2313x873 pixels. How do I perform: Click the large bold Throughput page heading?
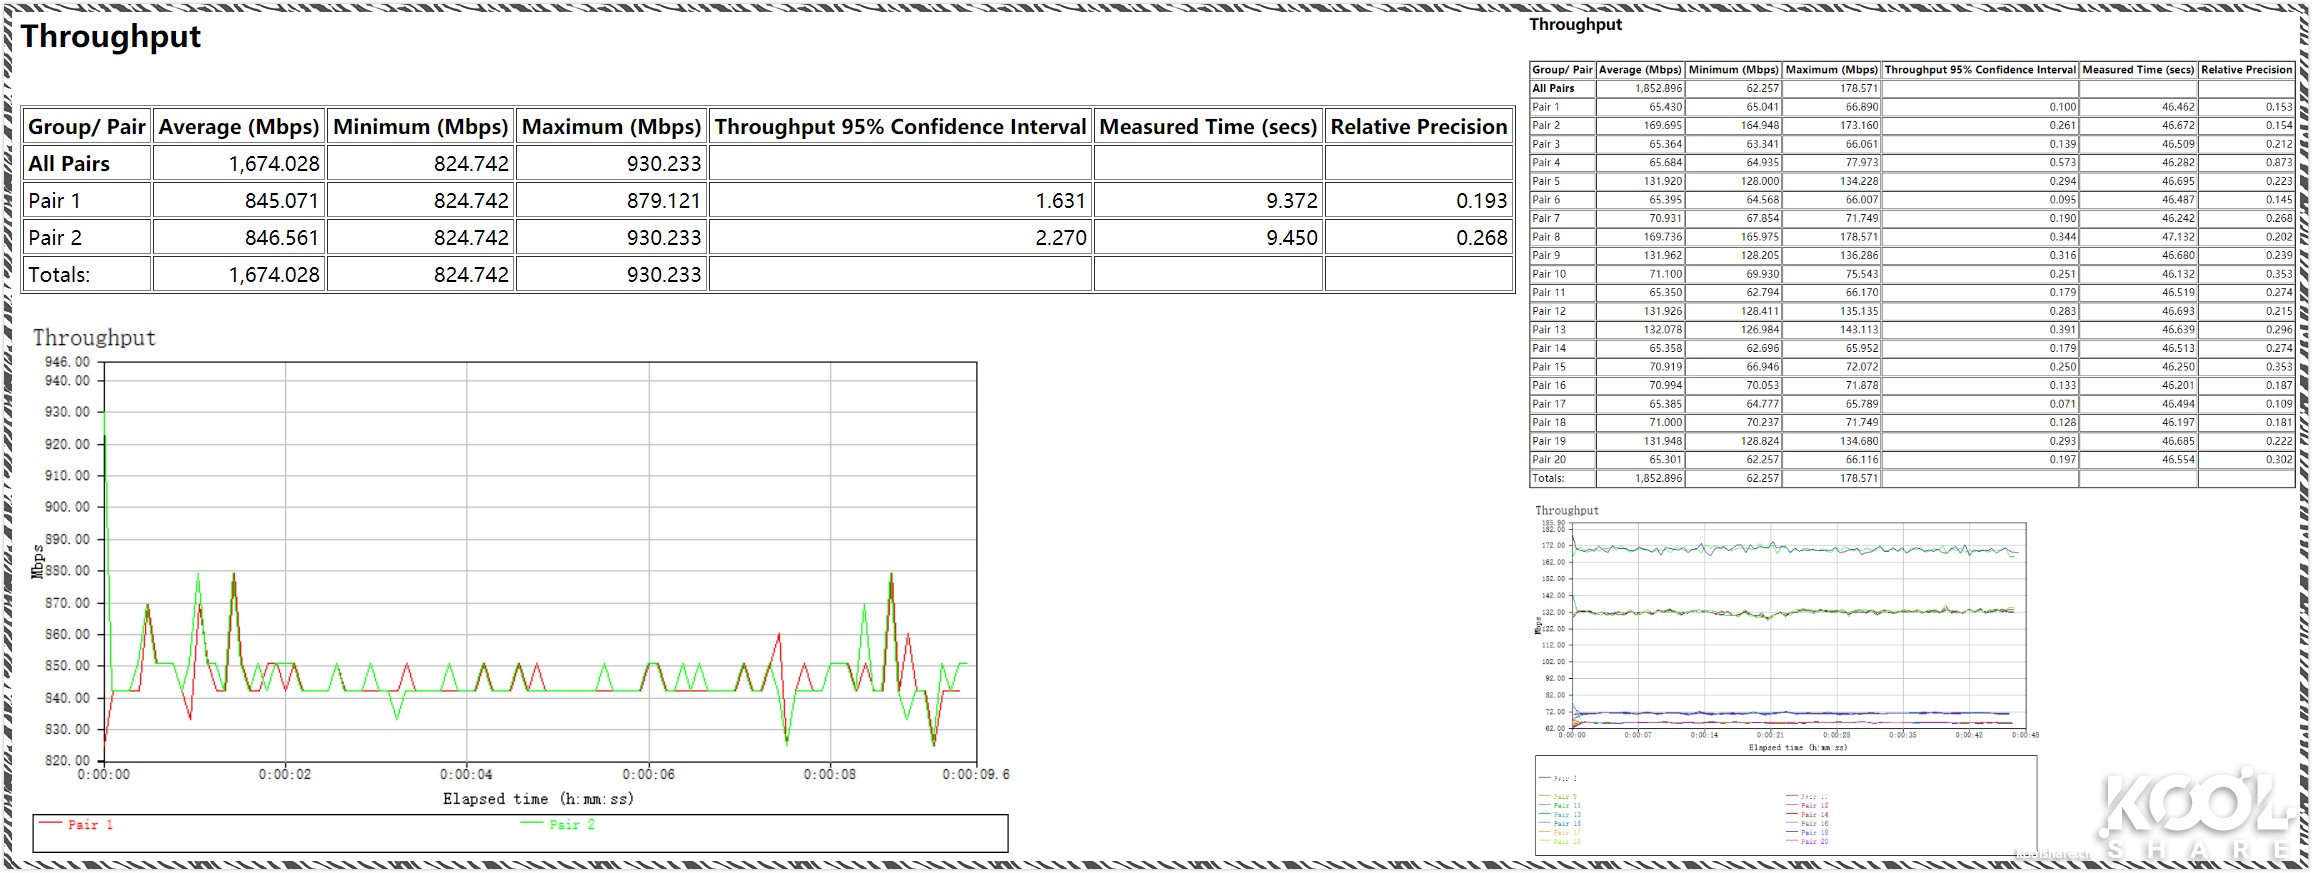pyautogui.click(x=111, y=37)
